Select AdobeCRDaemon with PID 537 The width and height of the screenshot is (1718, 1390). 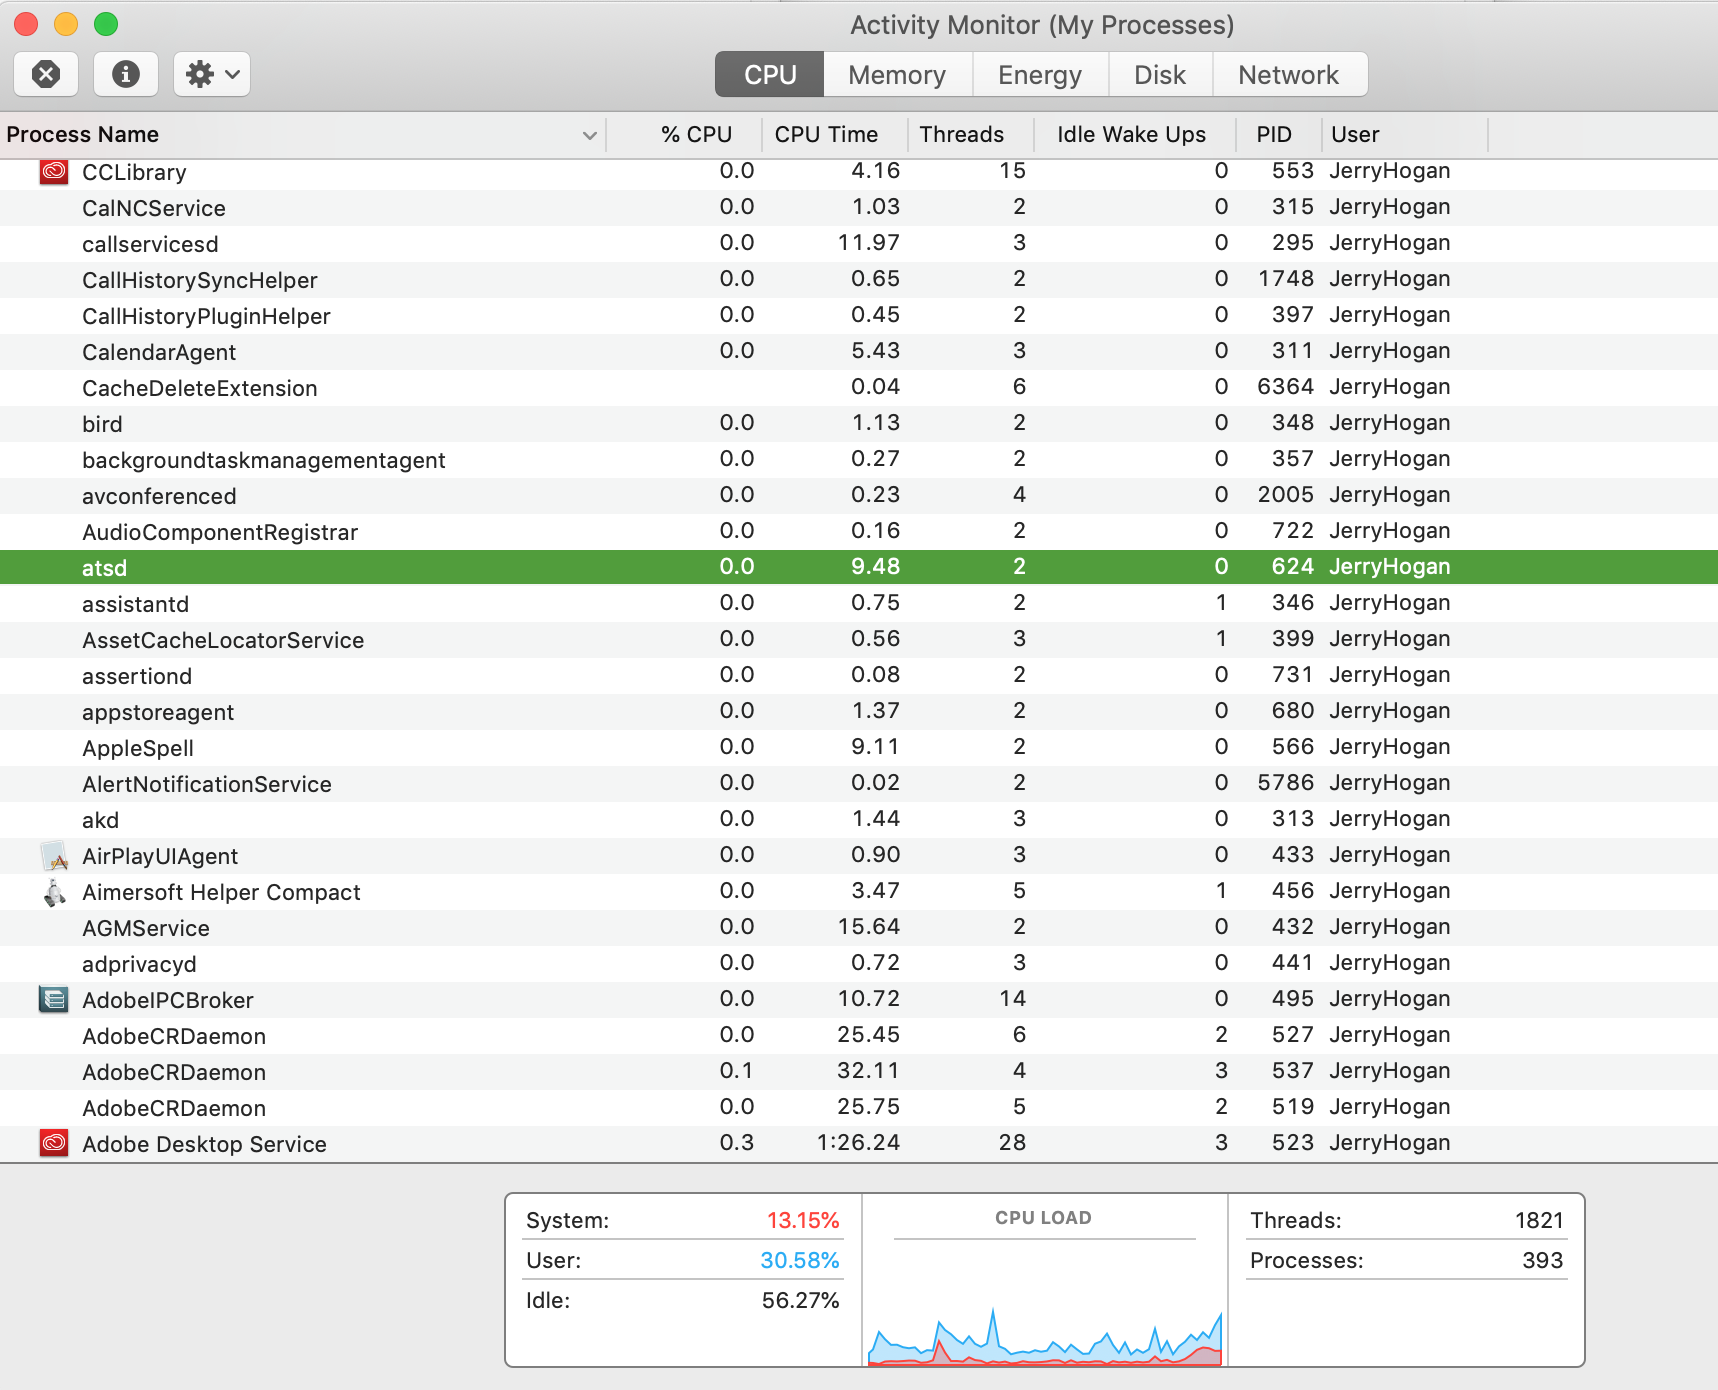pyautogui.click(x=859, y=1072)
